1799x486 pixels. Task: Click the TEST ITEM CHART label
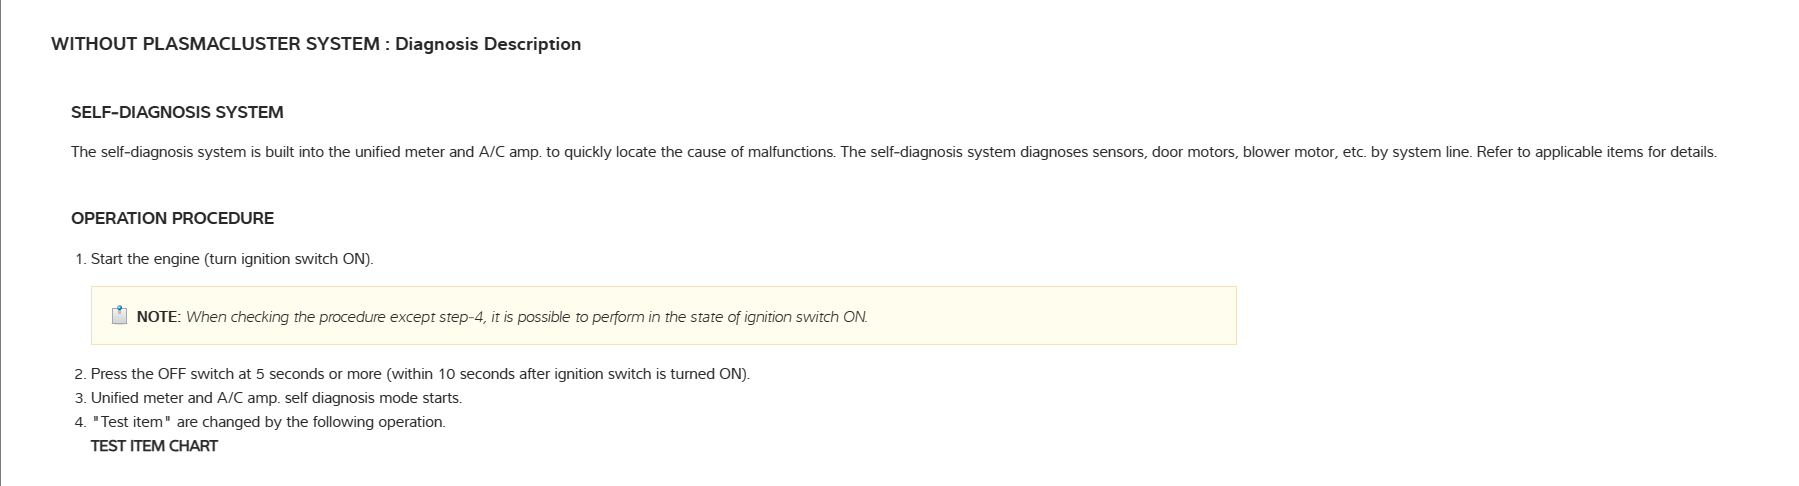click(x=154, y=446)
